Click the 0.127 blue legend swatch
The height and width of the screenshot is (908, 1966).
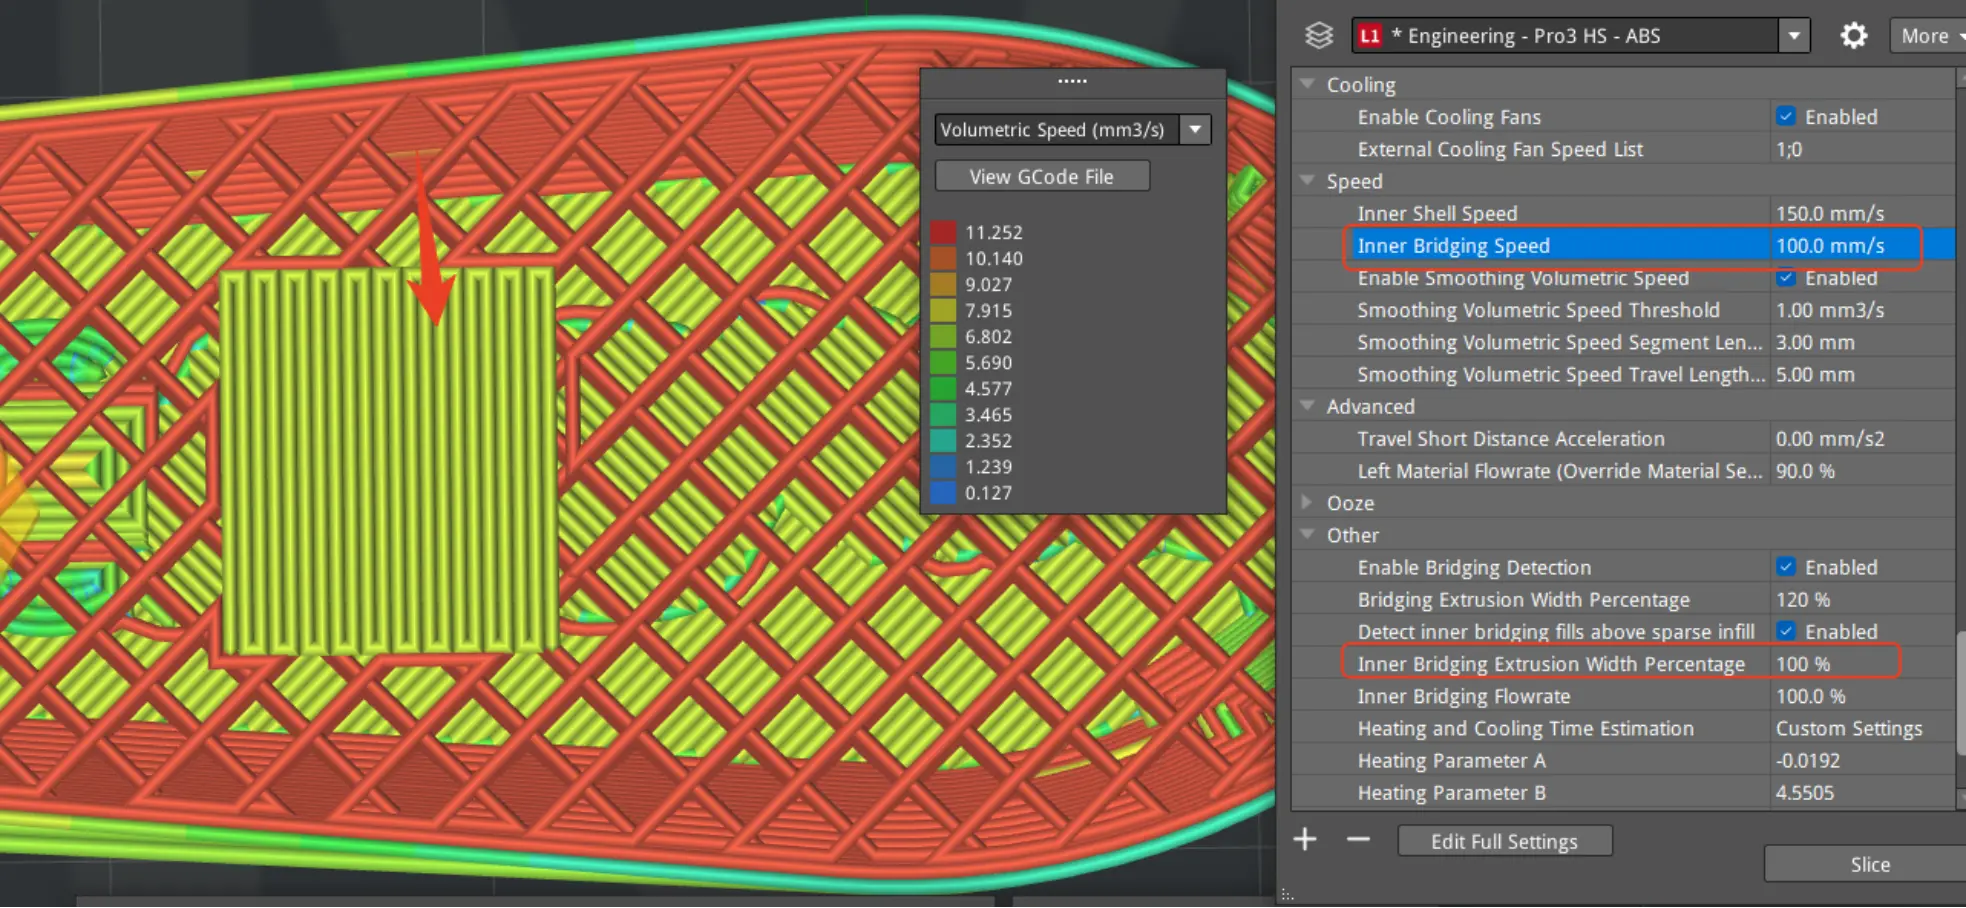(943, 492)
